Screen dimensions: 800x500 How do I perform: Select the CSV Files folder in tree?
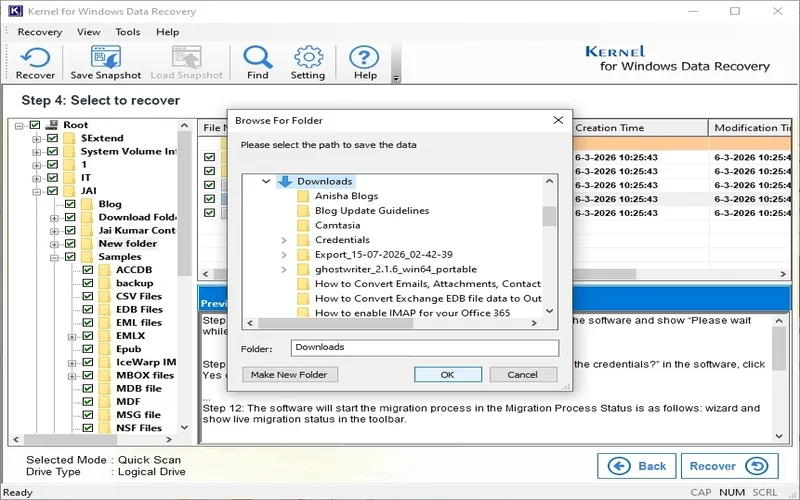point(139,296)
